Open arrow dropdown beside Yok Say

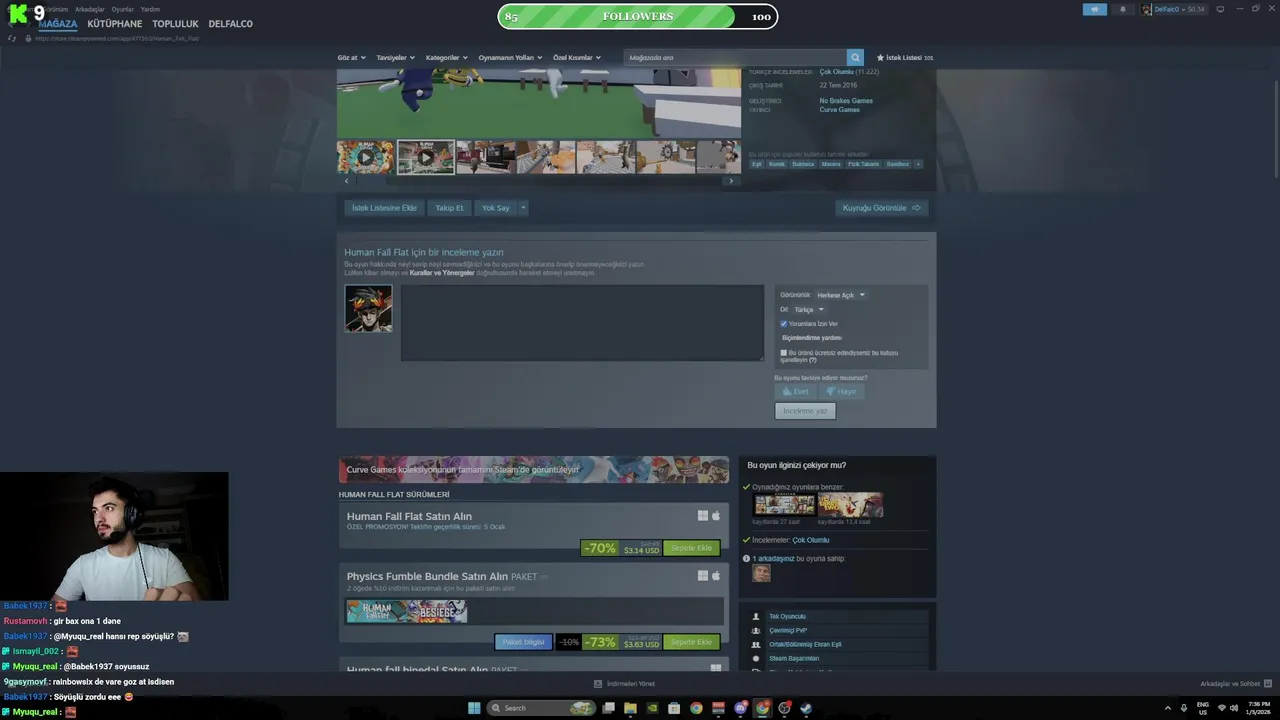point(523,208)
